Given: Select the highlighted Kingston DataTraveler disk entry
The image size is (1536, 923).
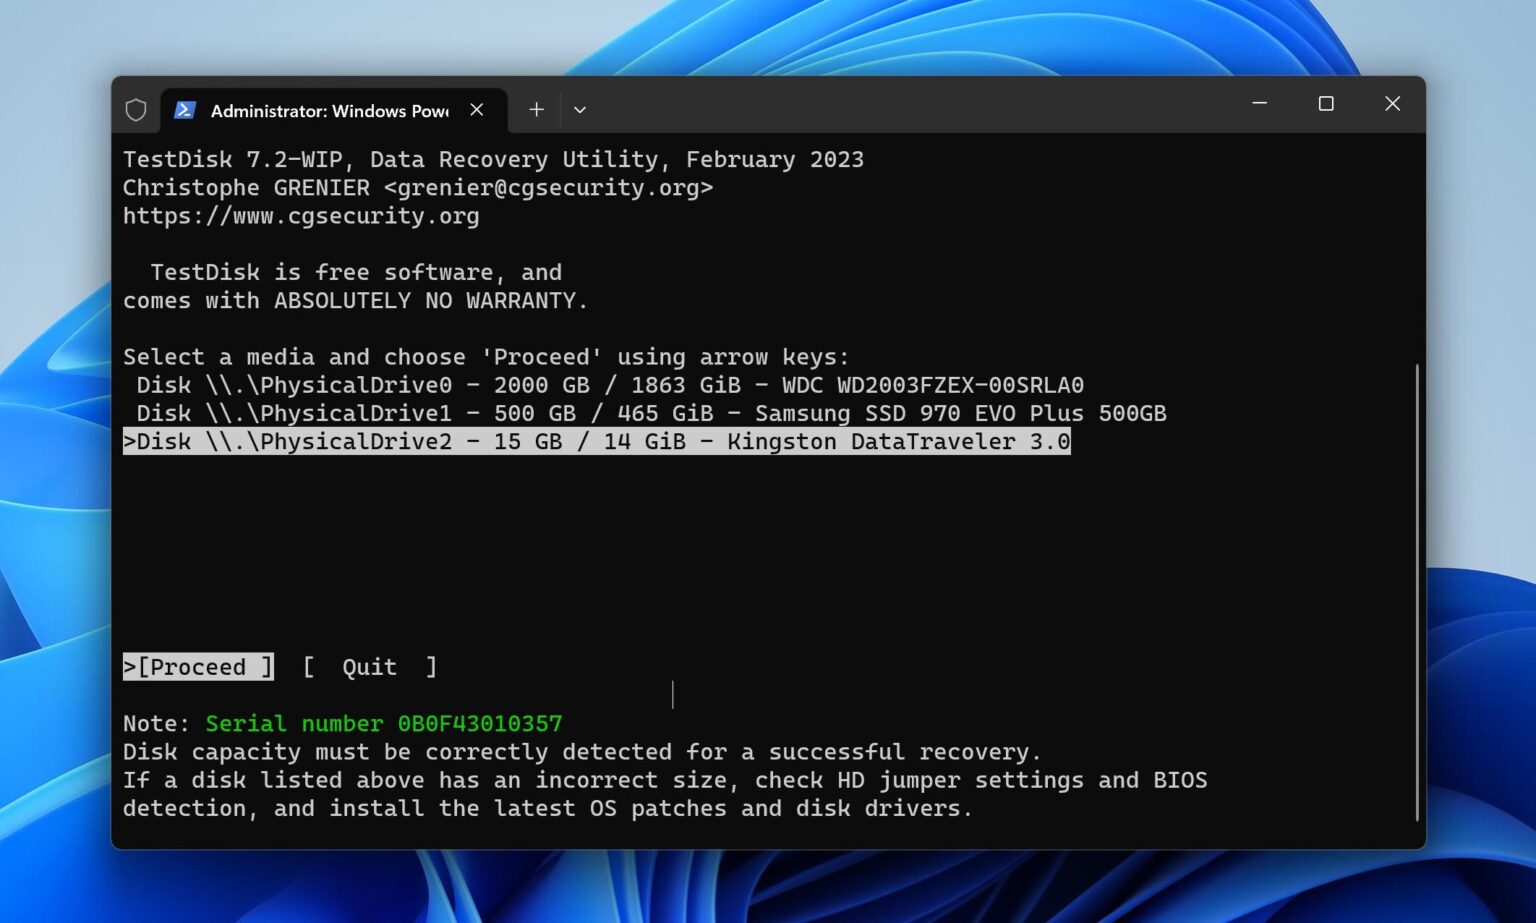Looking at the screenshot, I should [596, 441].
